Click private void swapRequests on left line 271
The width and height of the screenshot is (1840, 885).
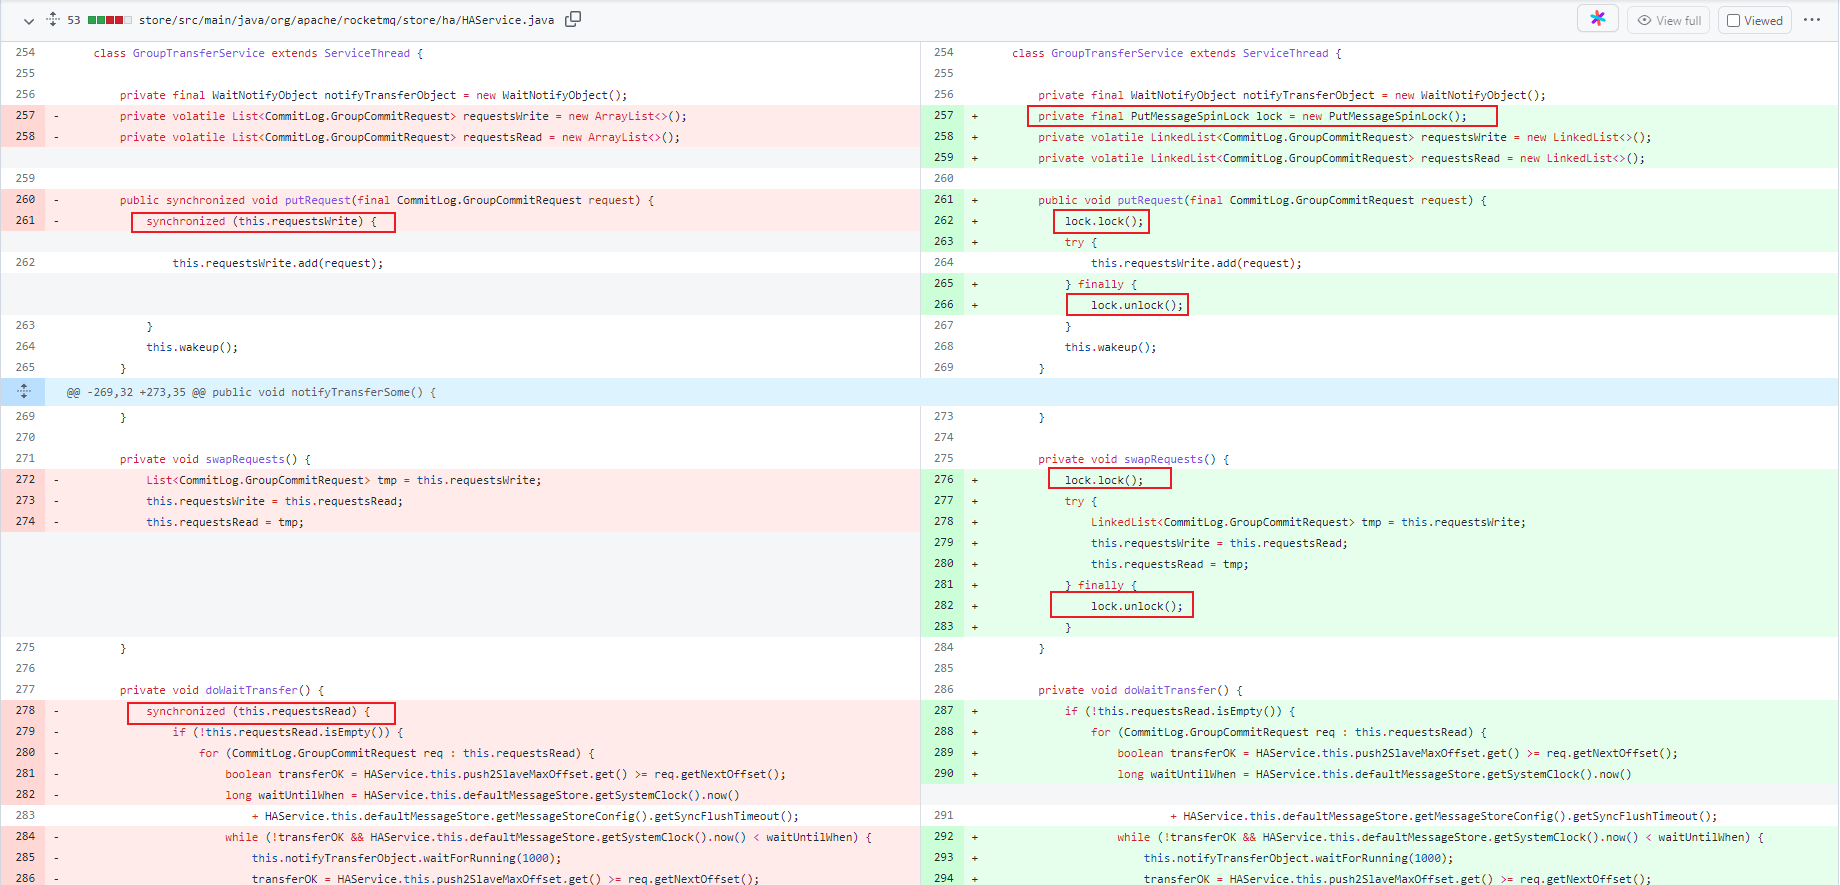[215, 459]
